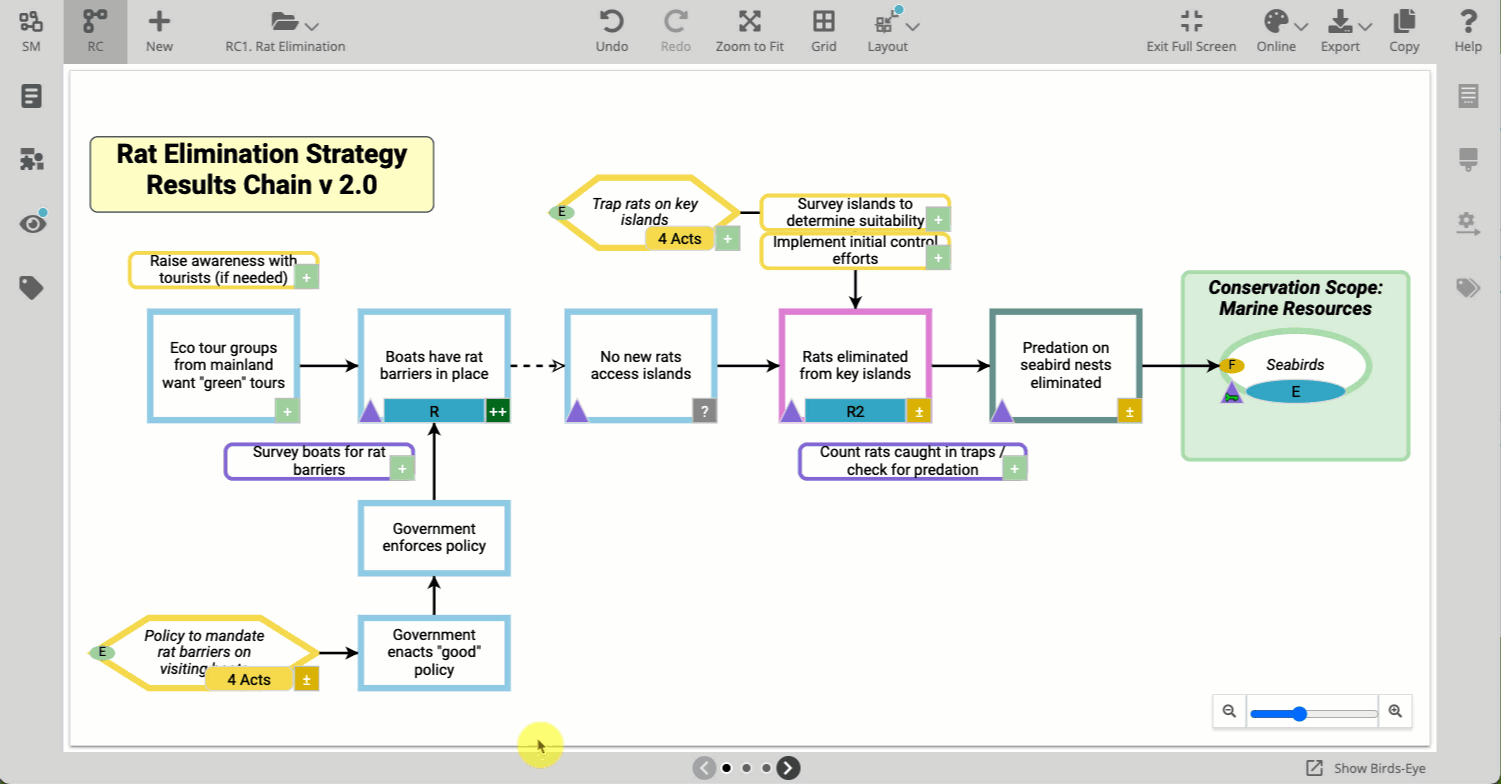The height and width of the screenshot is (784, 1501).
Task: Open the Export dropdown menu
Action: coord(1349,23)
